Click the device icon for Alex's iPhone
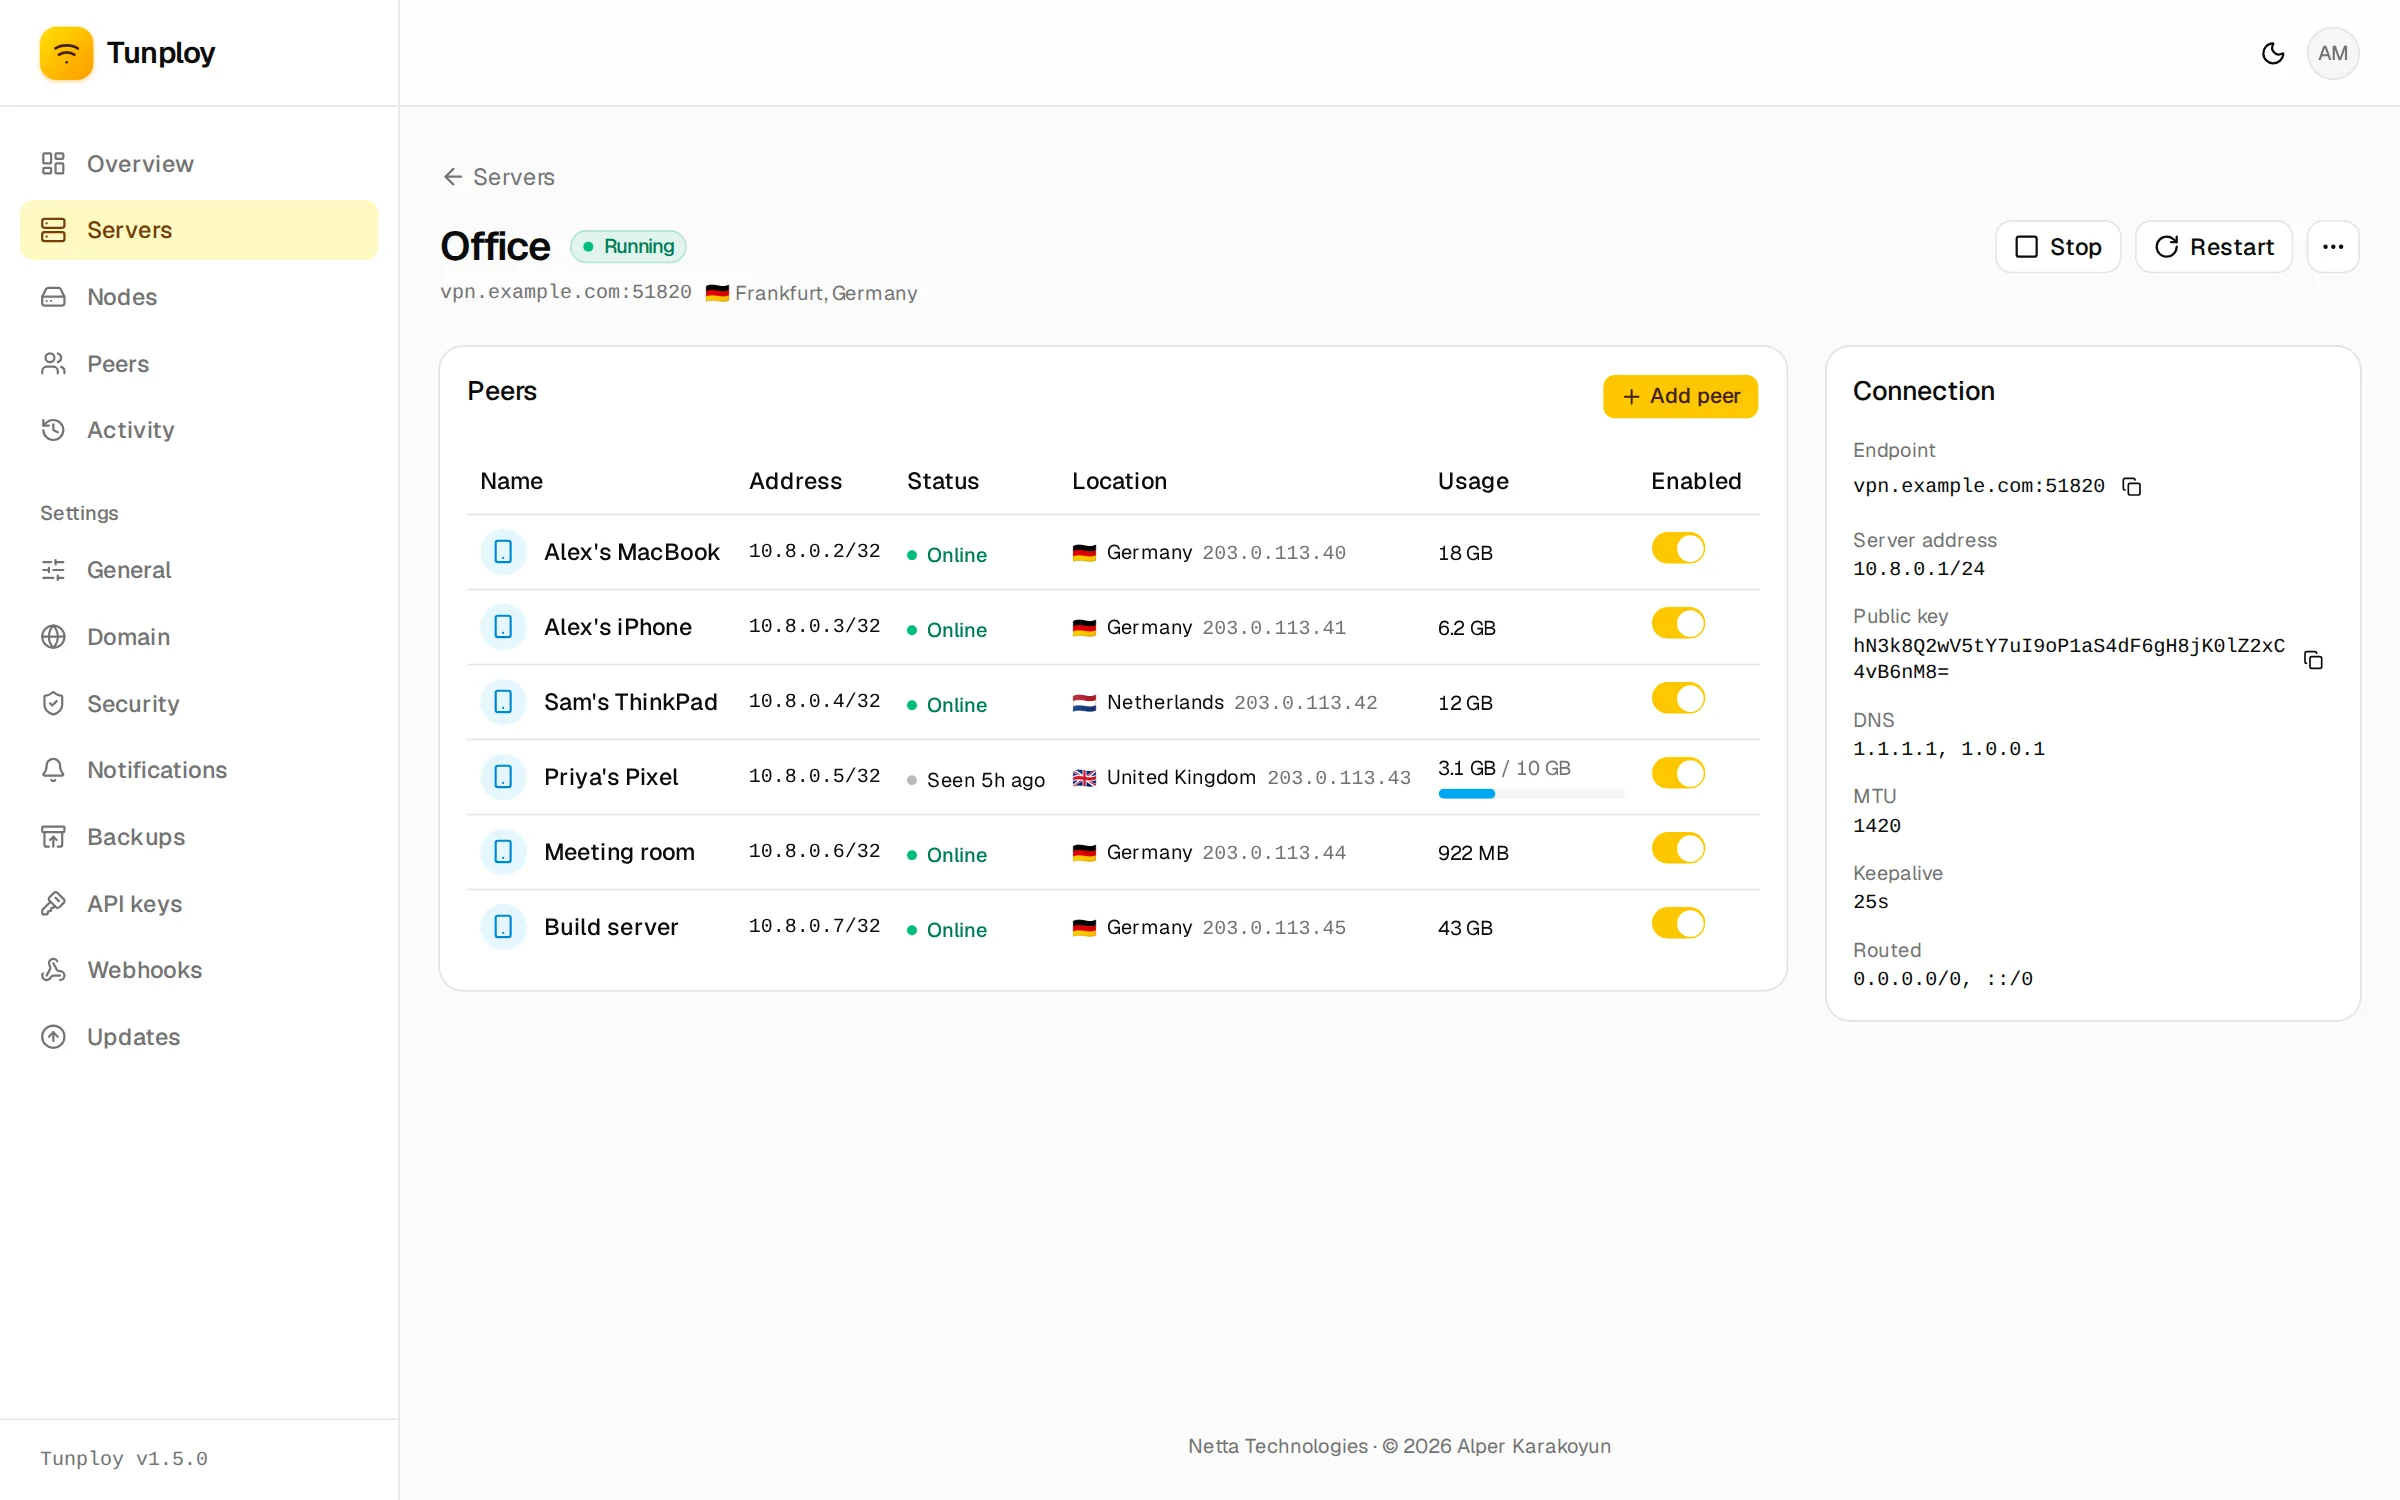Viewport: 2400px width, 1500px height. 503,627
